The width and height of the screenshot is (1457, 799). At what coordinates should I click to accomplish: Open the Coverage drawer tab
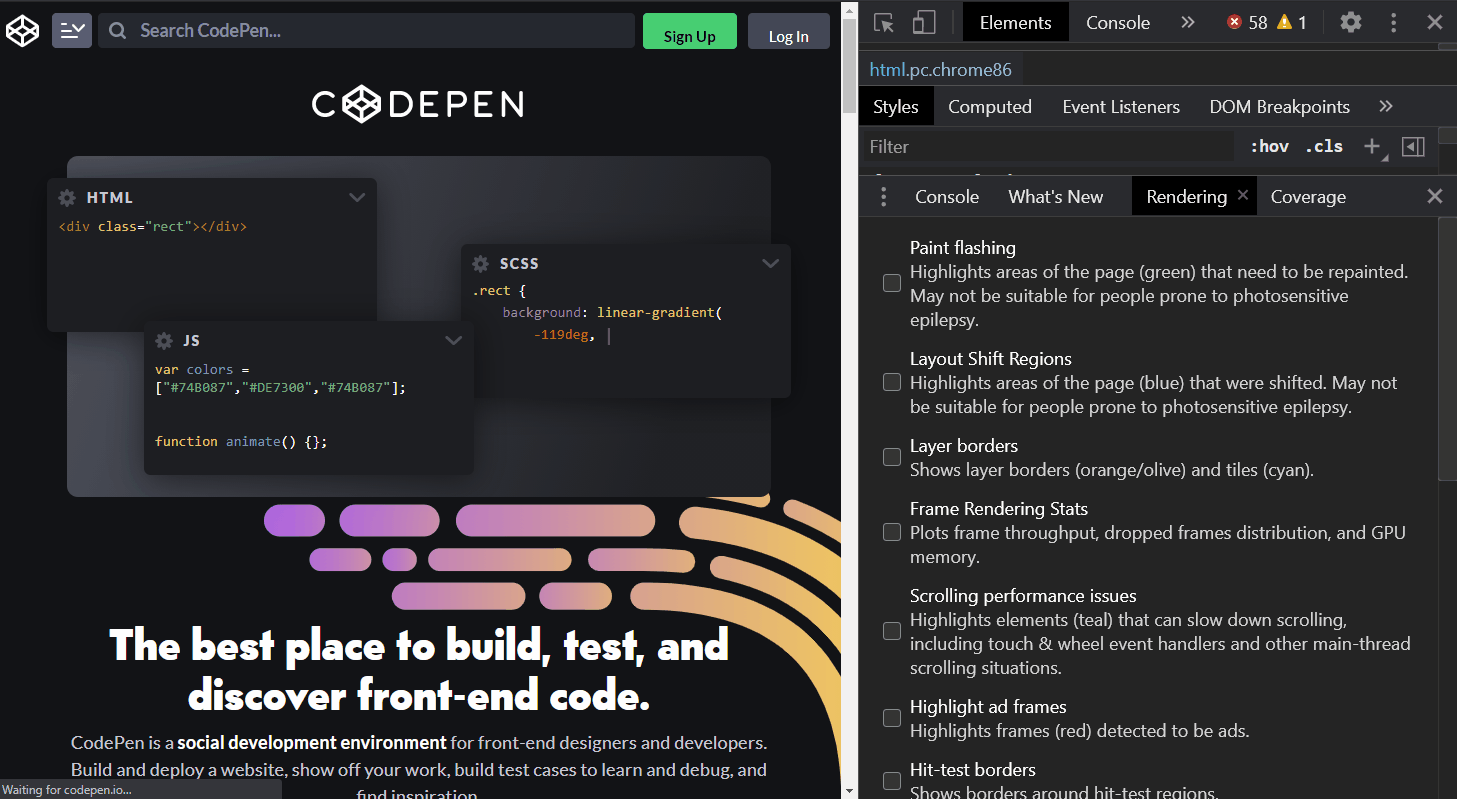click(x=1307, y=197)
